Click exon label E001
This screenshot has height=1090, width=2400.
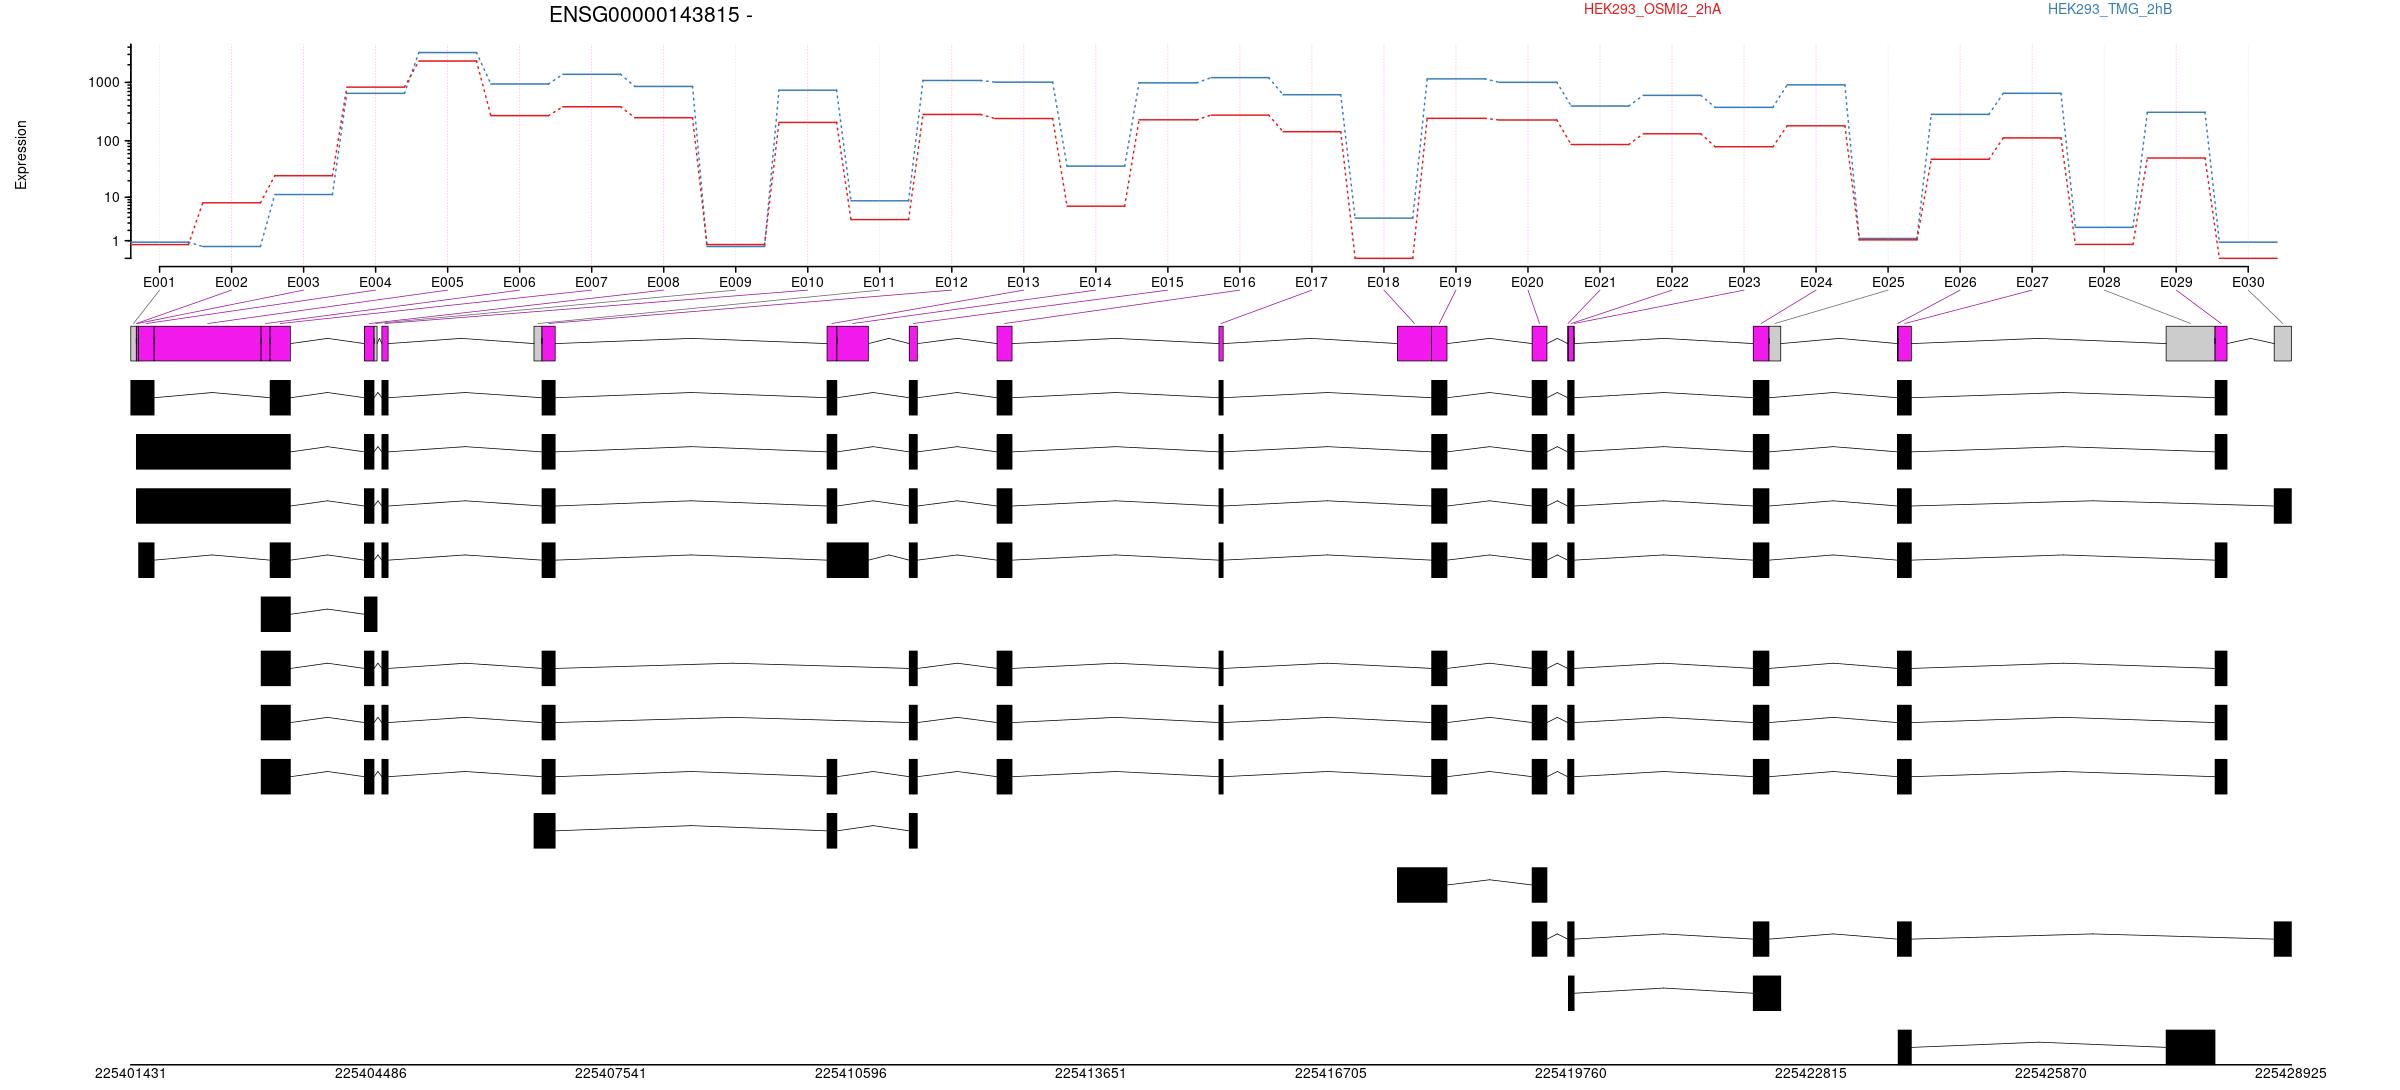159,282
